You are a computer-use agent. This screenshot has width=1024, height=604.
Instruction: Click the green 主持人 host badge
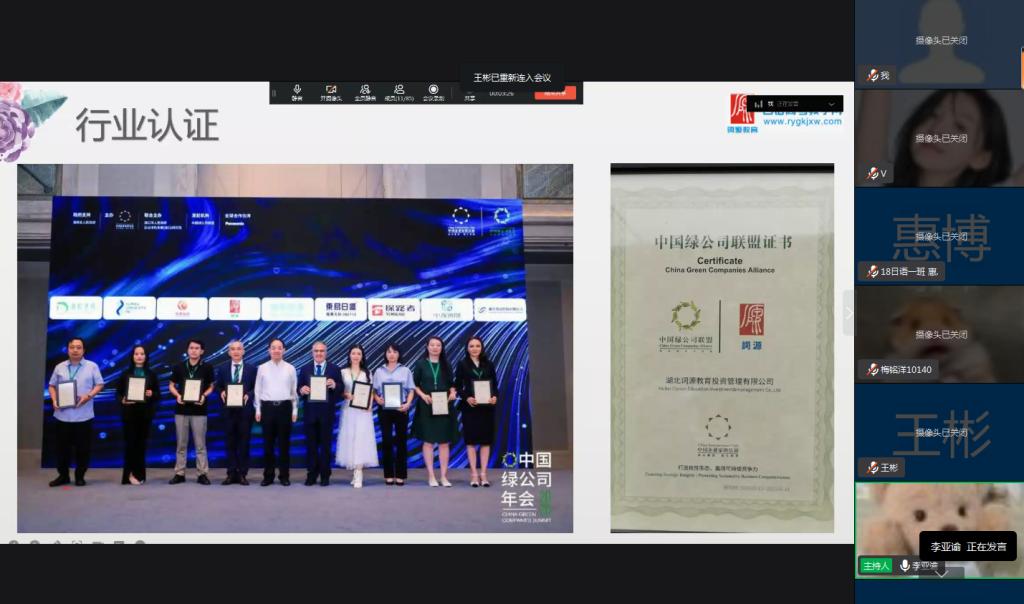click(x=874, y=566)
